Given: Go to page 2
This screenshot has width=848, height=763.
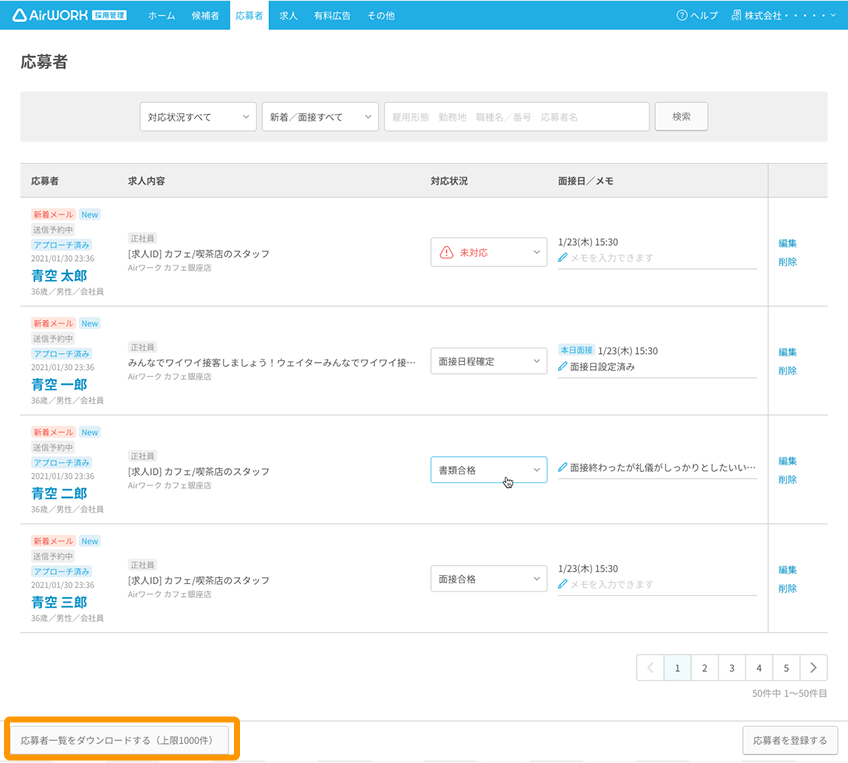Looking at the screenshot, I should (x=704, y=668).
